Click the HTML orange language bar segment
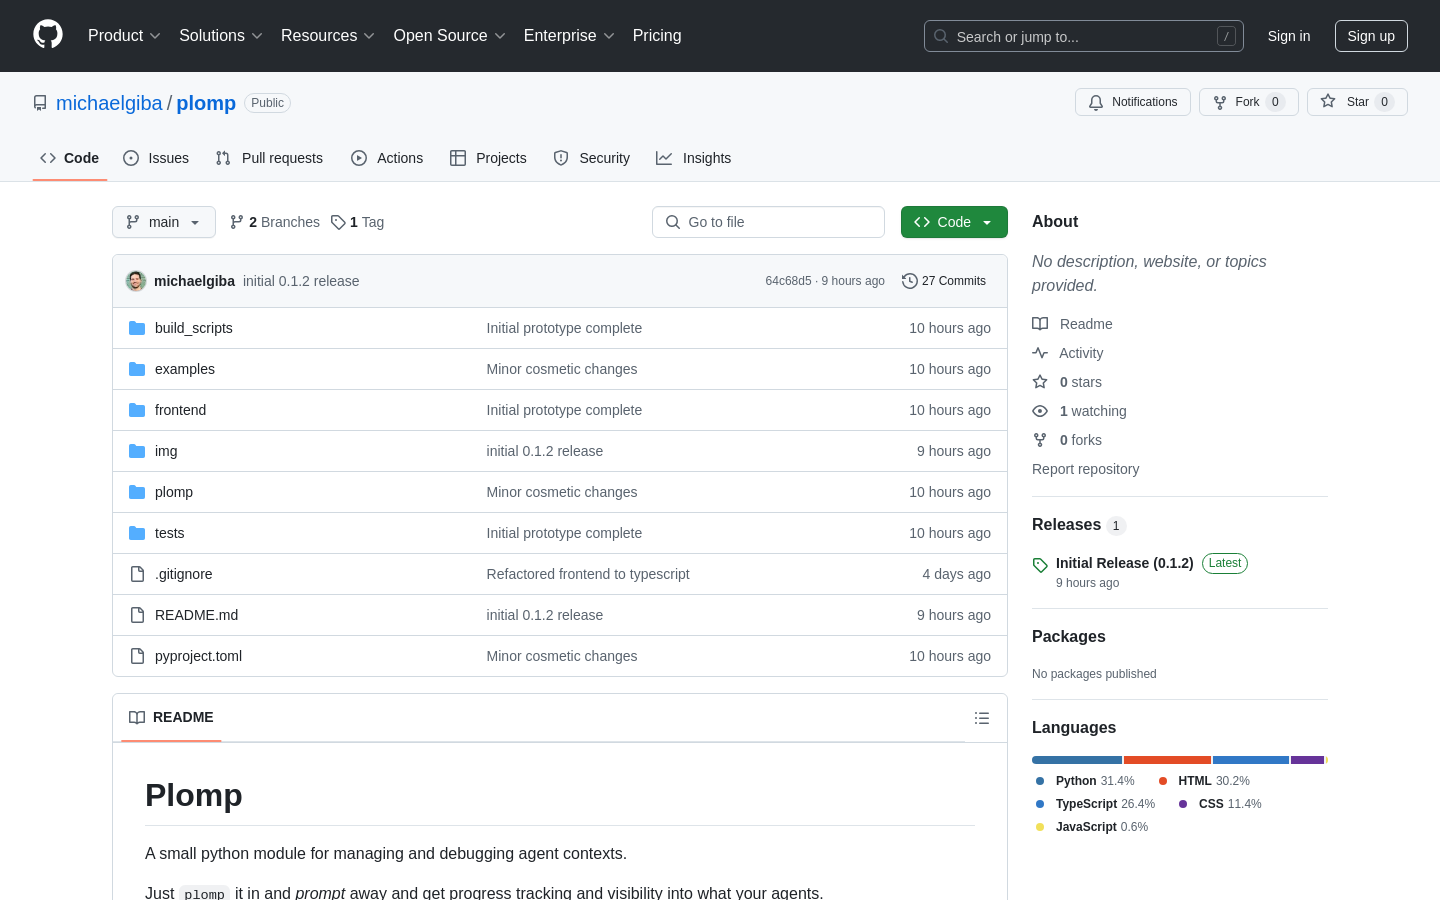Image resolution: width=1440 pixels, height=900 pixels. pyautogui.click(x=1167, y=760)
